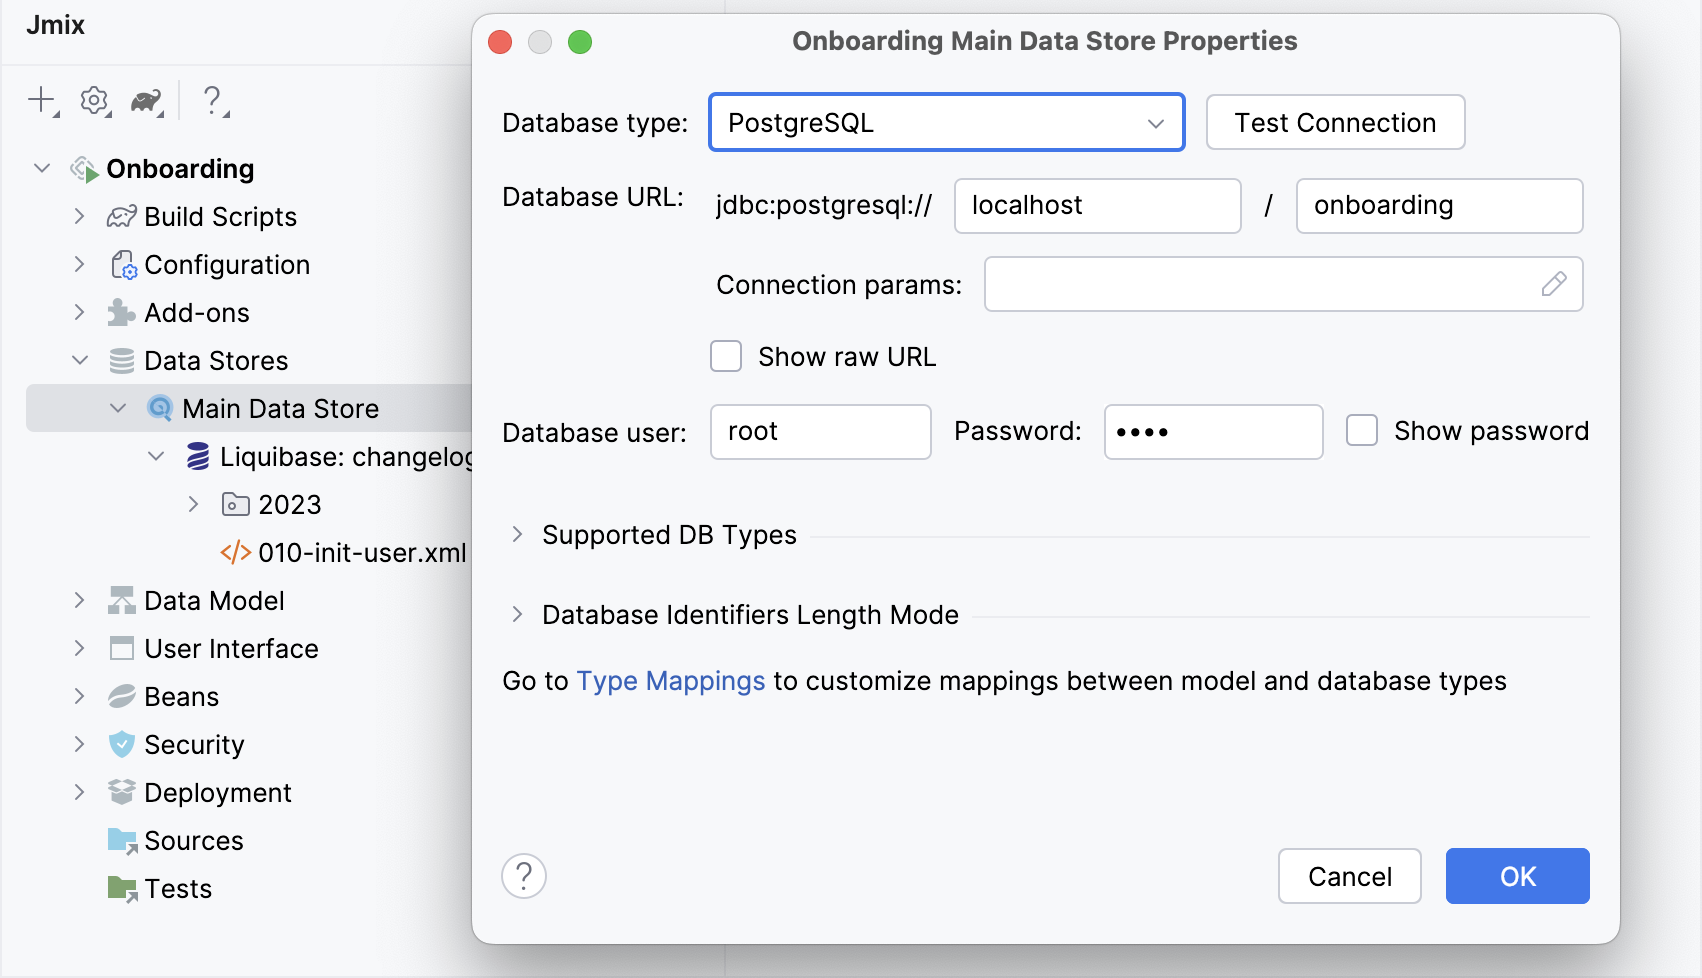The image size is (1702, 978).
Task: Click the Test Connection button
Action: [1334, 122]
